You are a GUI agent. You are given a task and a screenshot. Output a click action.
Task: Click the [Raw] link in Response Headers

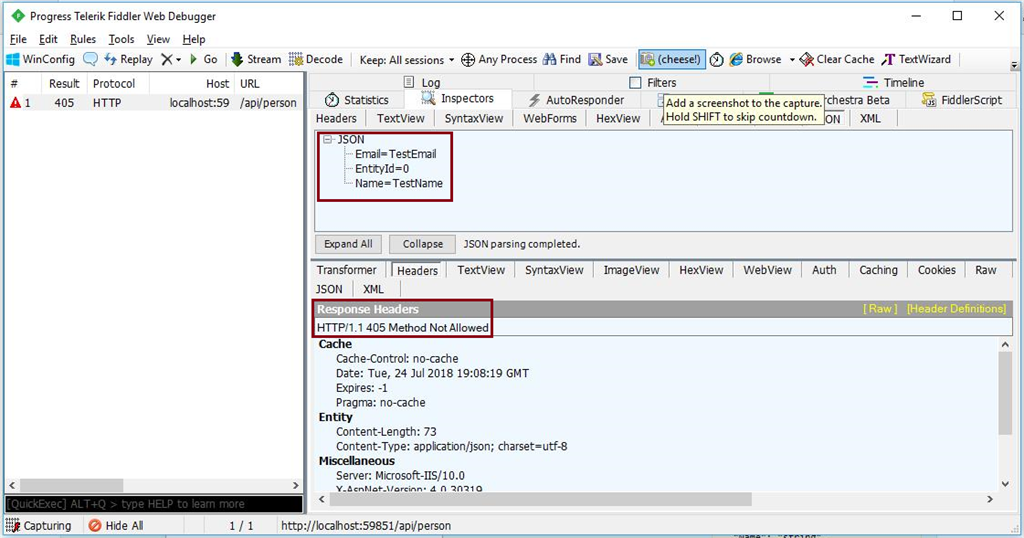pyautogui.click(x=880, y=309)
